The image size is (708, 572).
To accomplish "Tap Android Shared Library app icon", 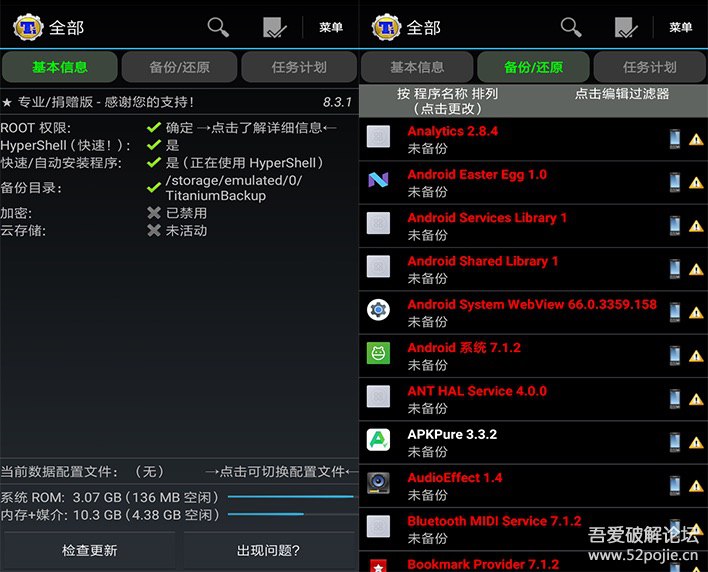I will pos(378,267).
